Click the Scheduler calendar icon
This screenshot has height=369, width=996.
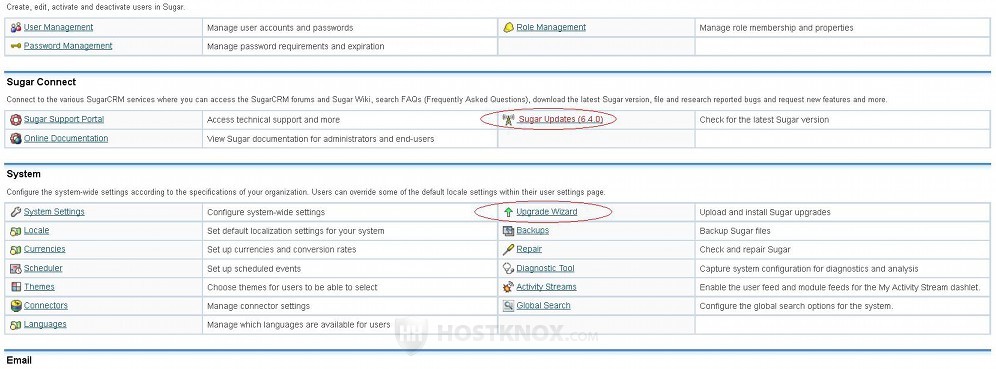16,269
